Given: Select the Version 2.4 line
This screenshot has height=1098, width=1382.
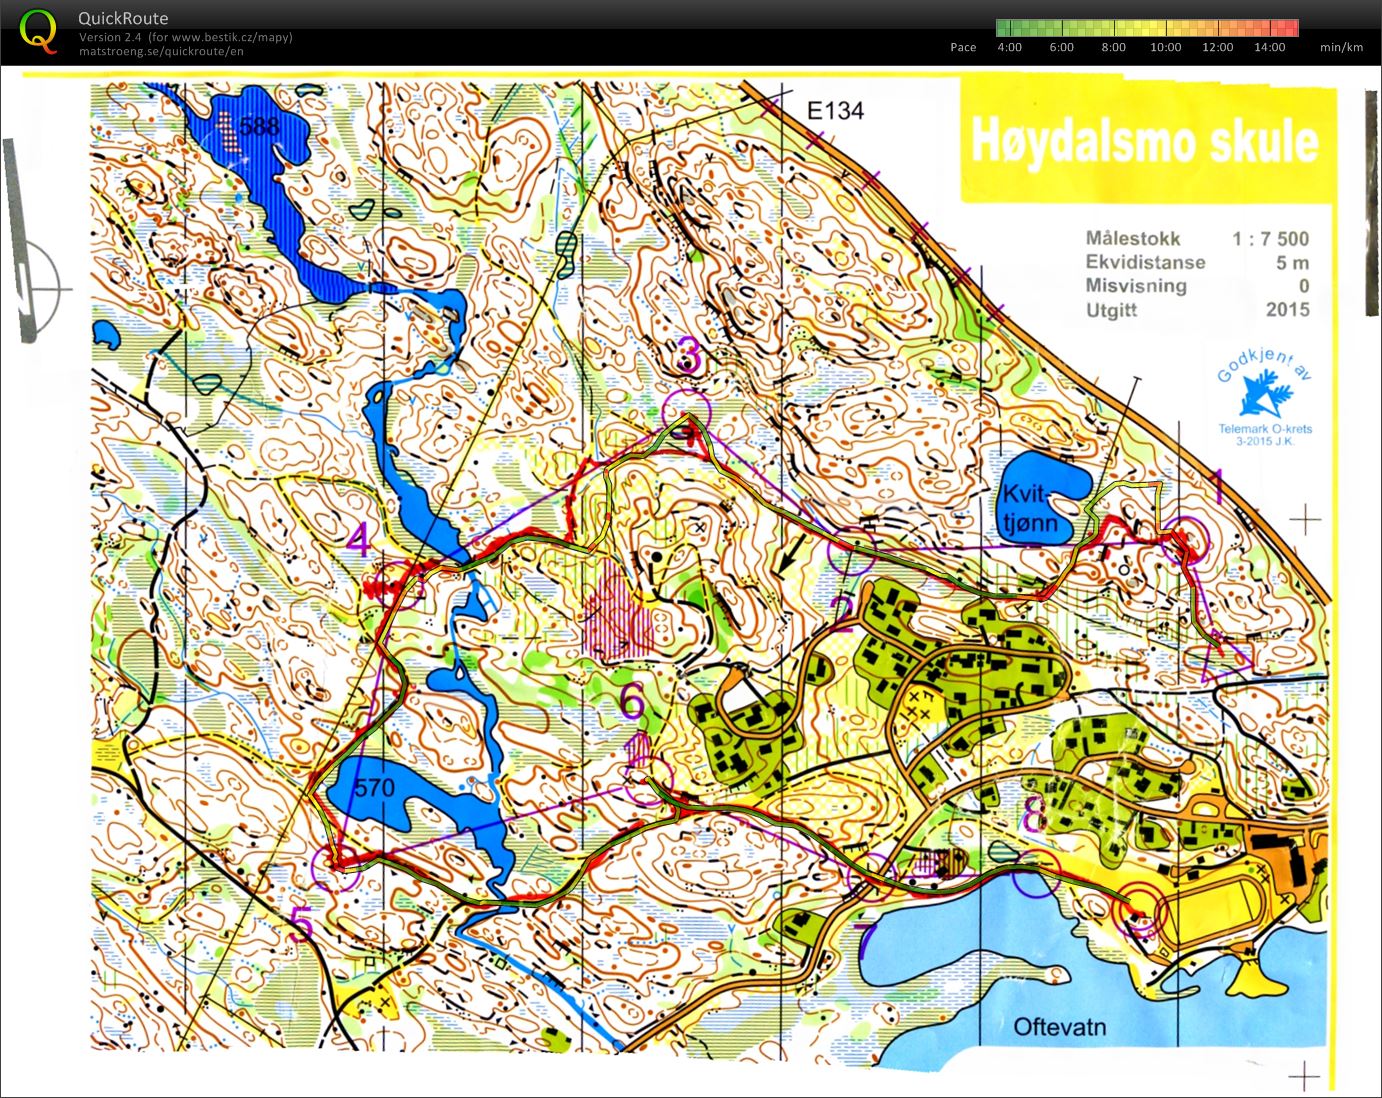Looking at the screenshot, I should click(x=185, y=37).
